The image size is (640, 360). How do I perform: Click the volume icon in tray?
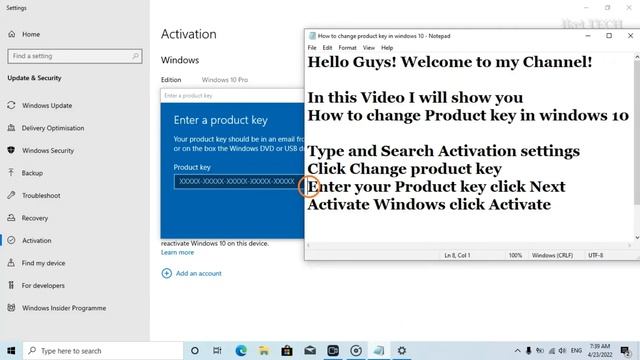562,351
